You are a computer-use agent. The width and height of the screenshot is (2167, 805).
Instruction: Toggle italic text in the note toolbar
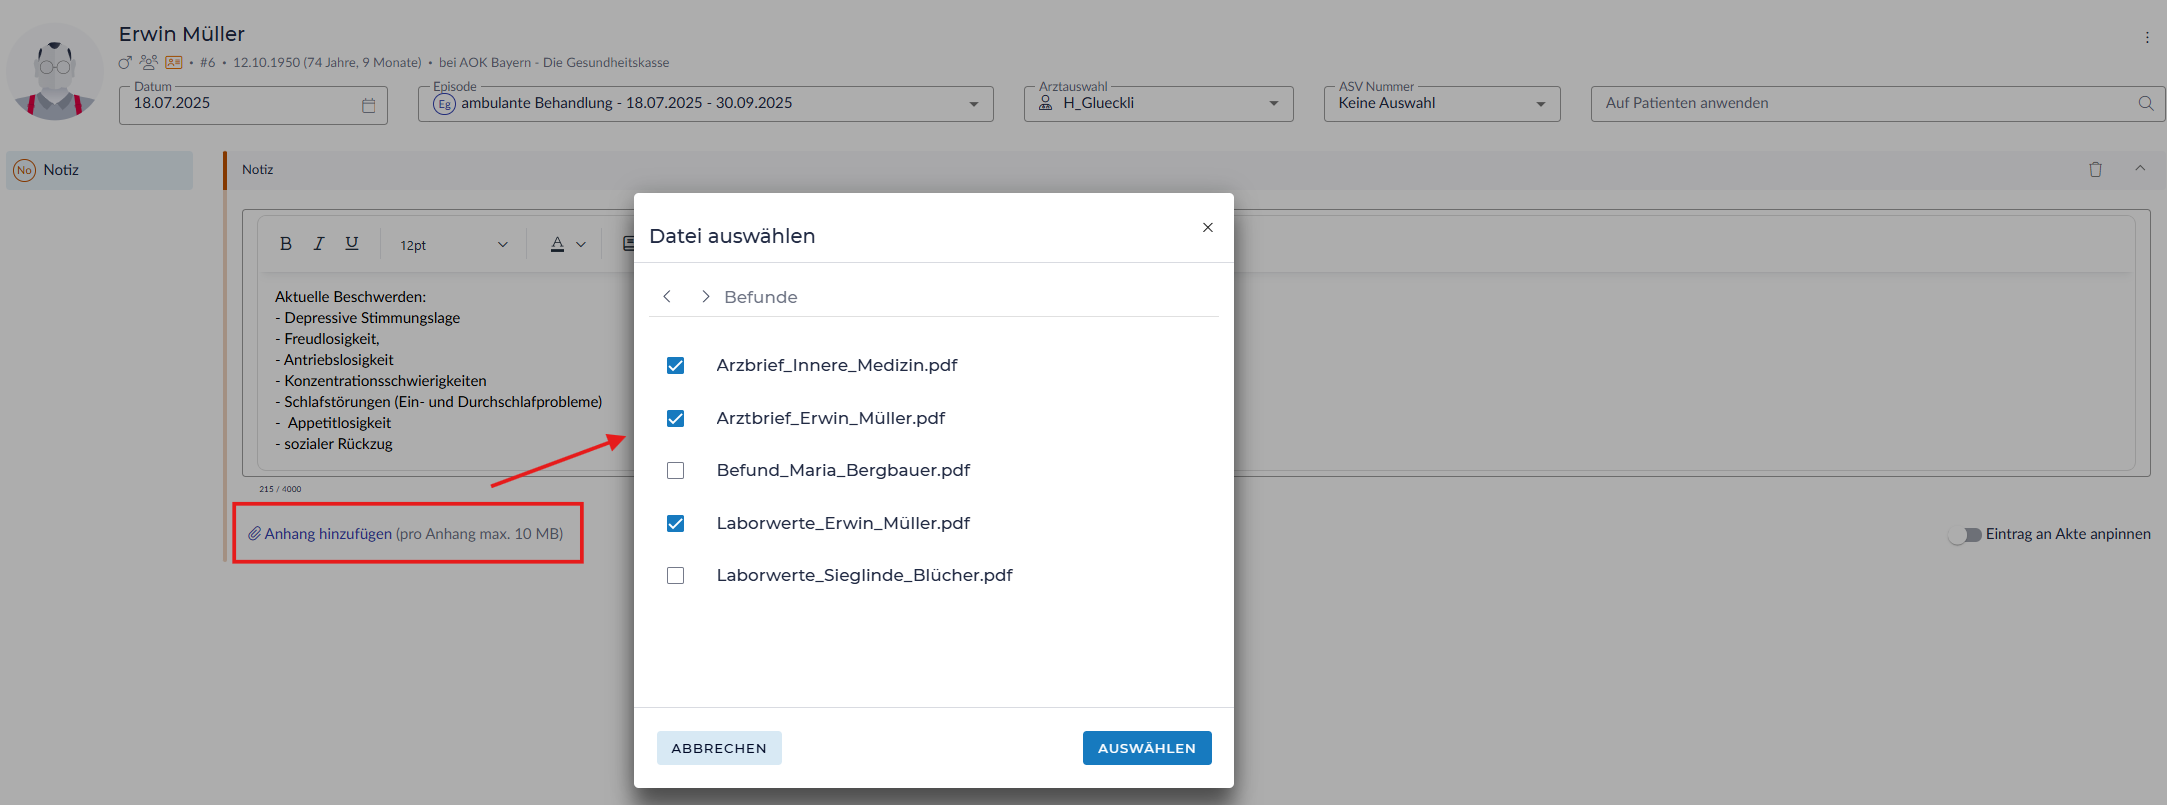[x=319, y=243]
